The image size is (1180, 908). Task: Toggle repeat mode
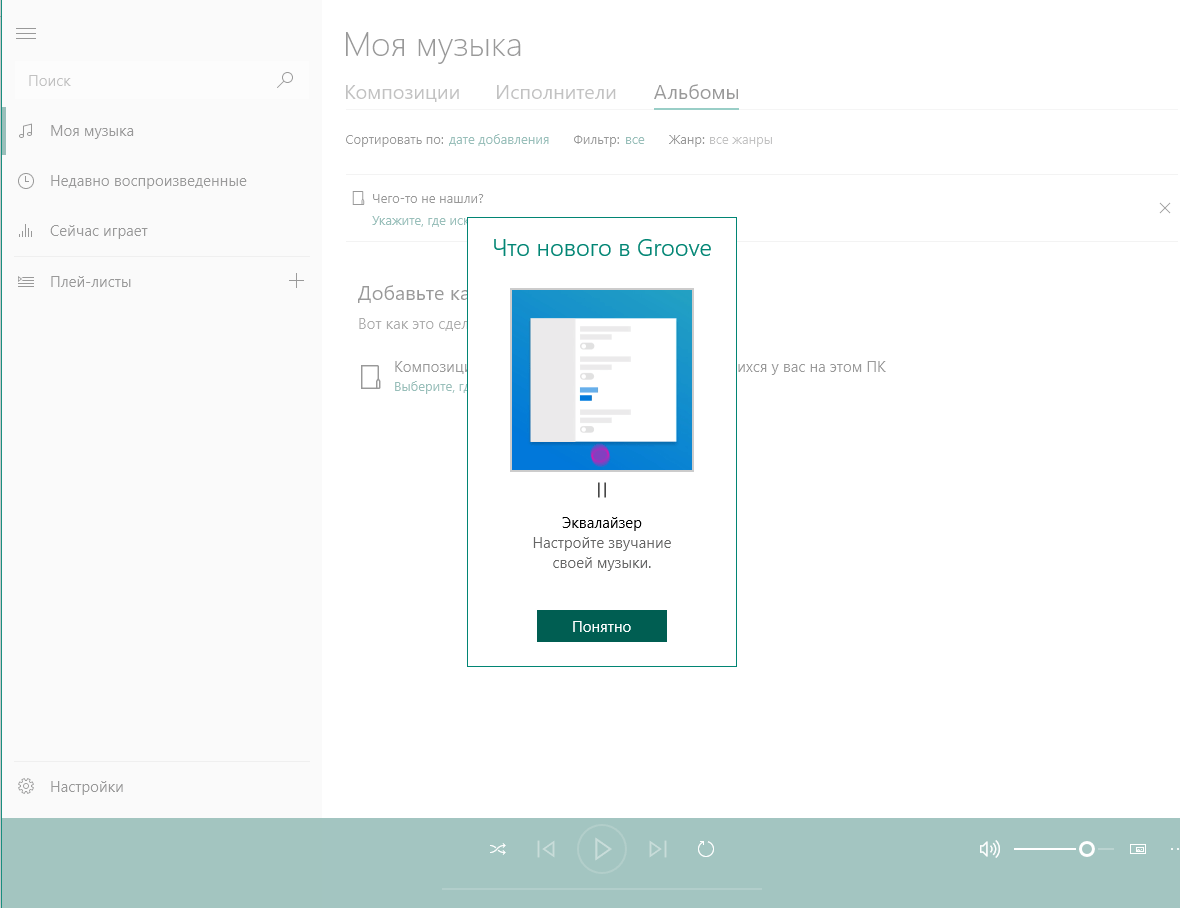[705, 849]
